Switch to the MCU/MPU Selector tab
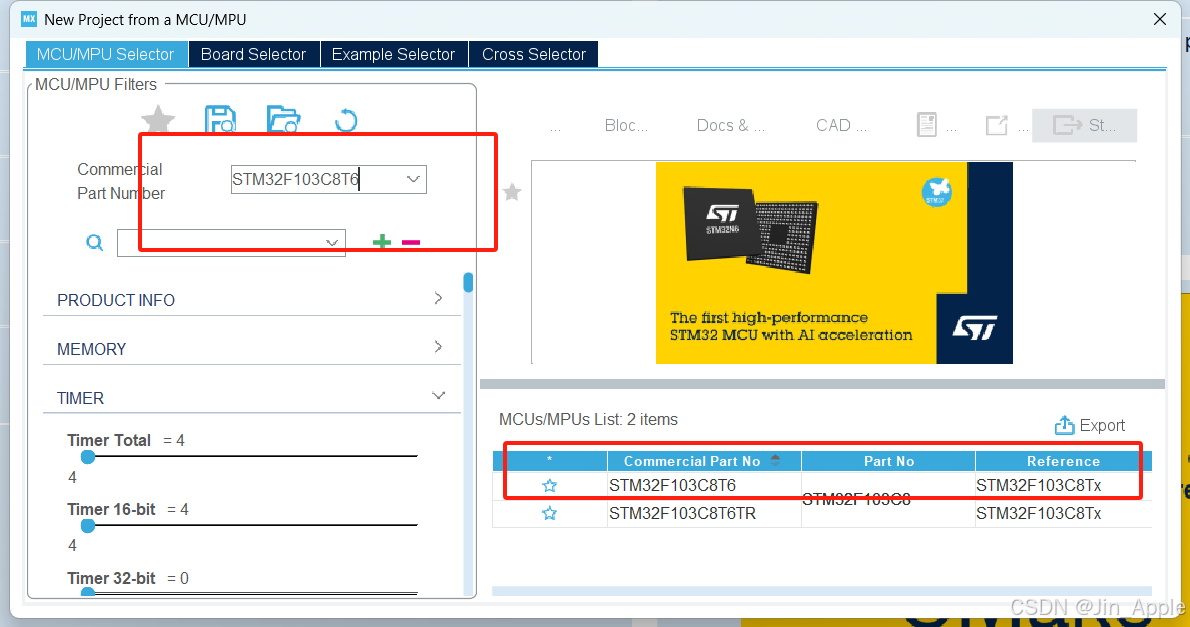The image size is (1190, 627). click(x=105, y=54)
